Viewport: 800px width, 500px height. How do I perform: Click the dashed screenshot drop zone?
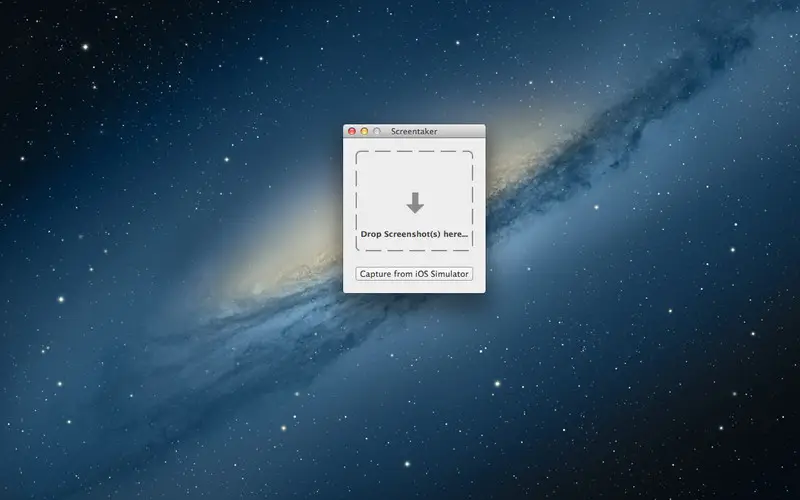414,201
